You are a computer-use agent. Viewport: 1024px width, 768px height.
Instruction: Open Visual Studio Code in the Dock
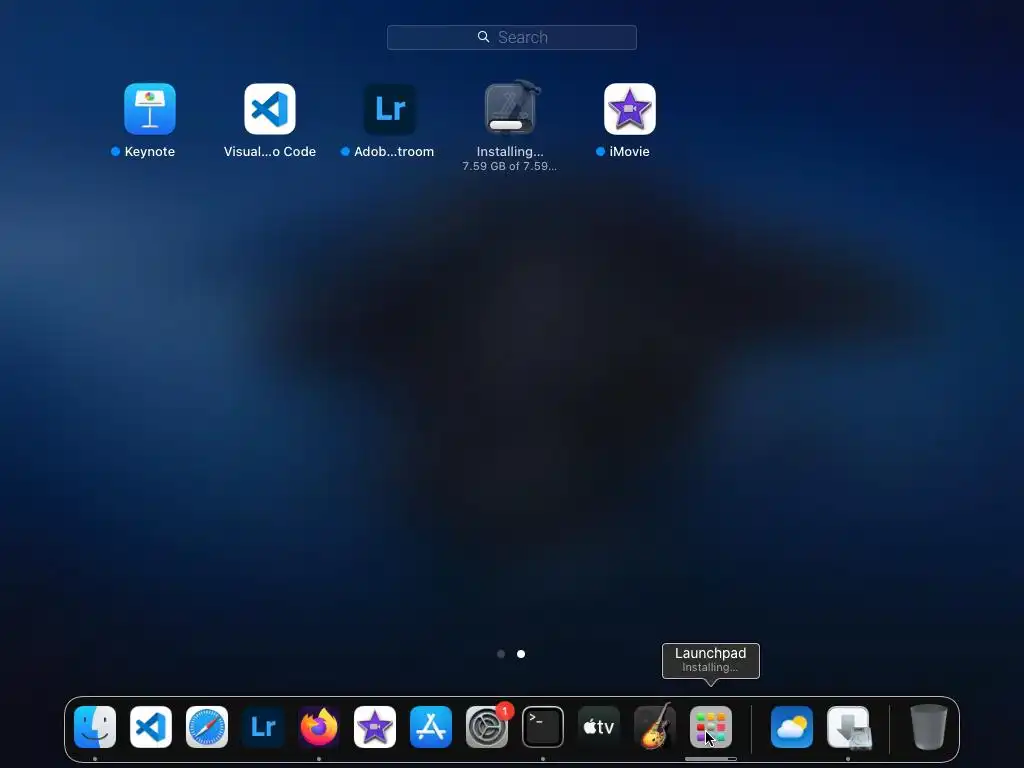coord(151,727)
